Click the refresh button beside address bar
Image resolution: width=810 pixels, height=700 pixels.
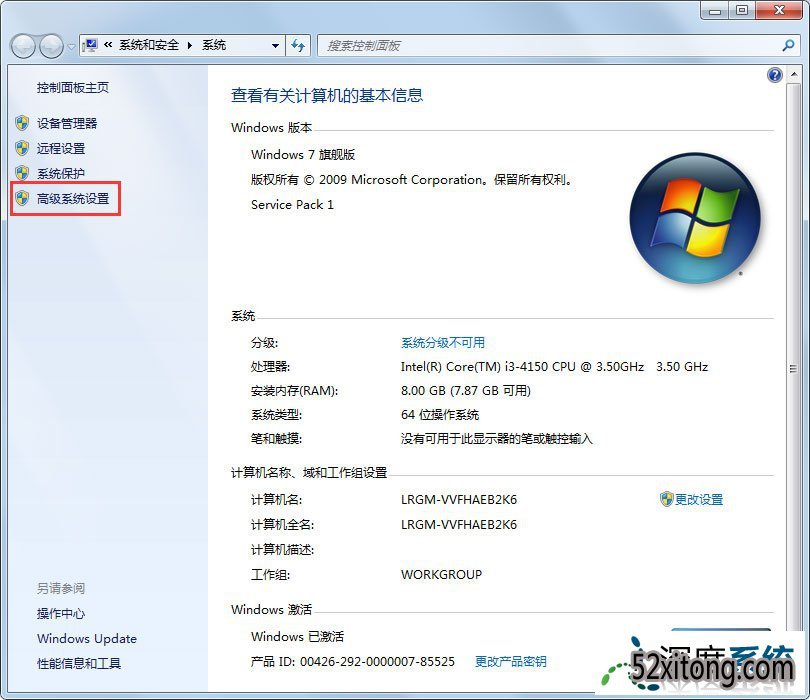point(298,45)
